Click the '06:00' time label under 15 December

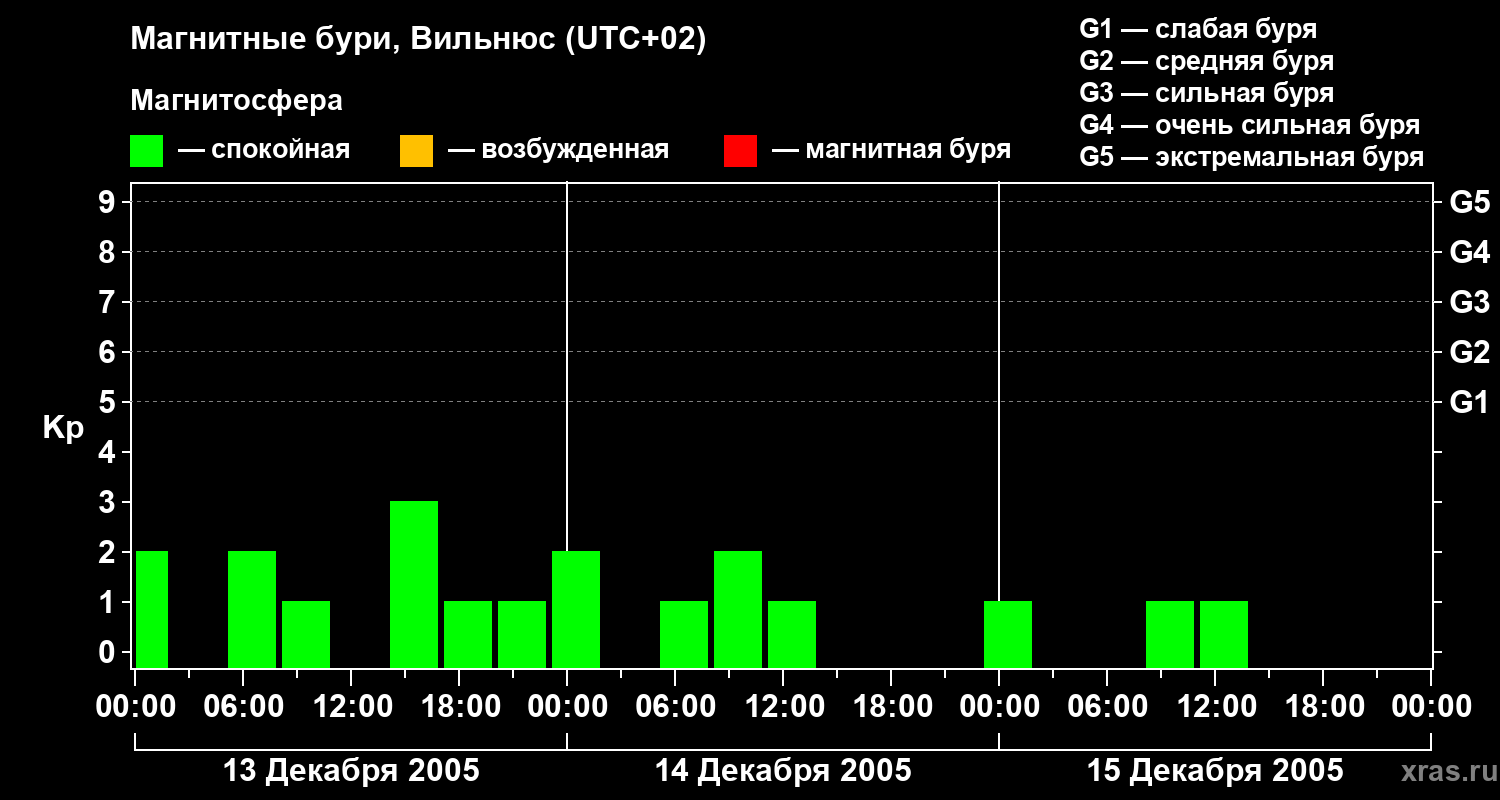click(x=1107, y=706)
